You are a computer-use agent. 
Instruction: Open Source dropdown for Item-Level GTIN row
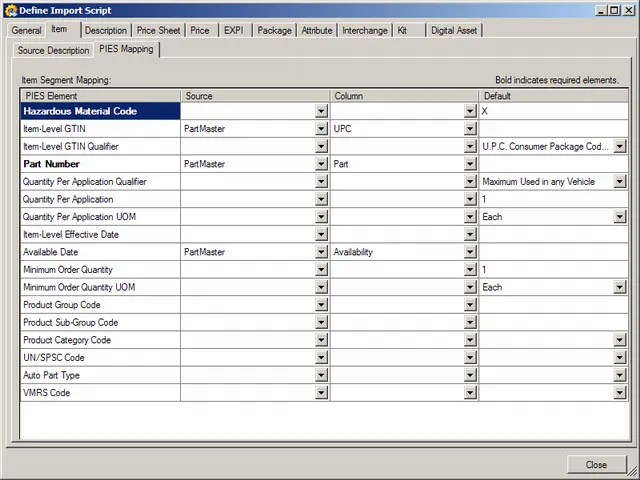click(321, 129)
